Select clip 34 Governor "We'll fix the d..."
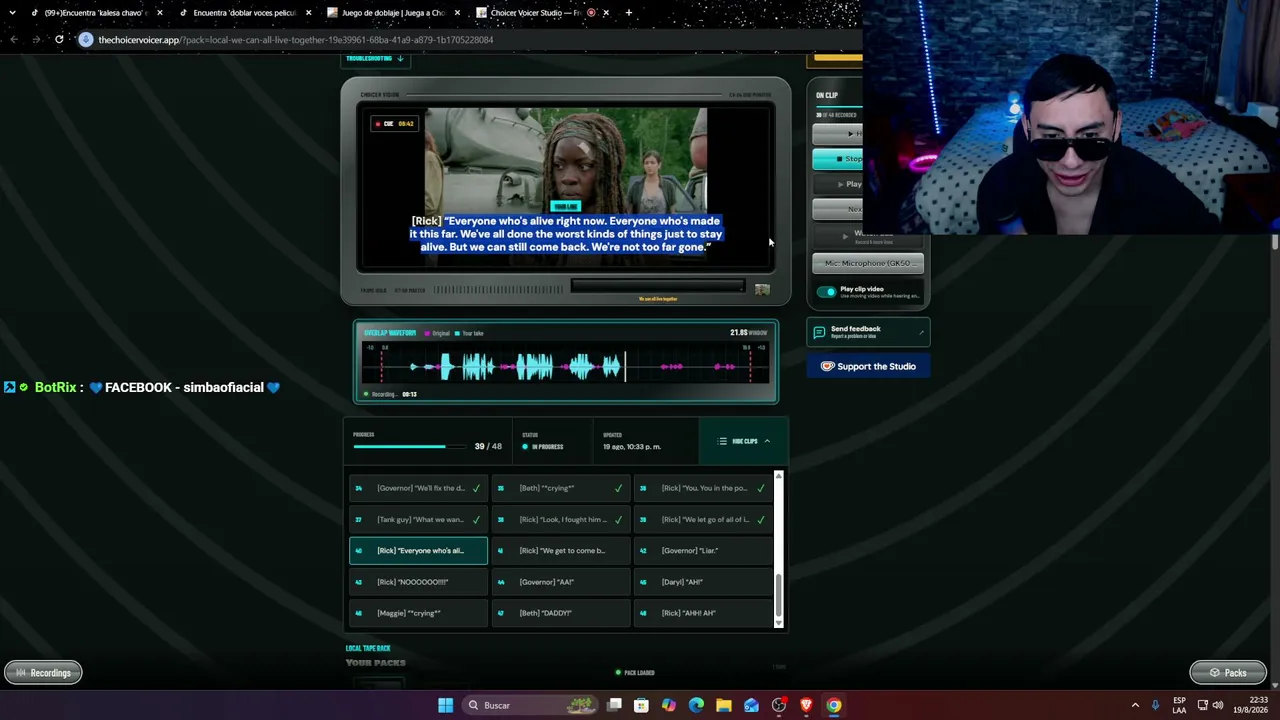 [418, 488]
